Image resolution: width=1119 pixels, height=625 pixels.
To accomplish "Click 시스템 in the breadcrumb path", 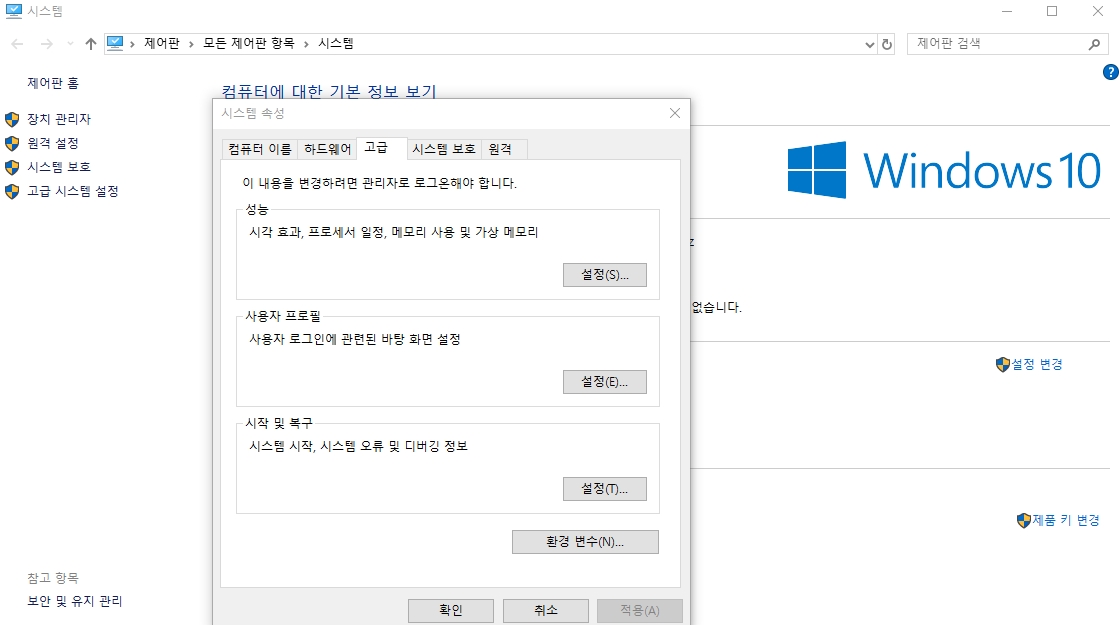I will click(335, 44).
